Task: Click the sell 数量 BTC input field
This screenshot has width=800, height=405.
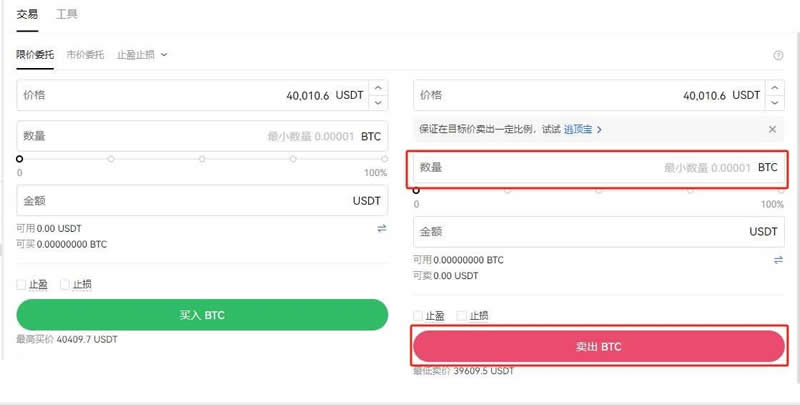Action: point(560,168)
